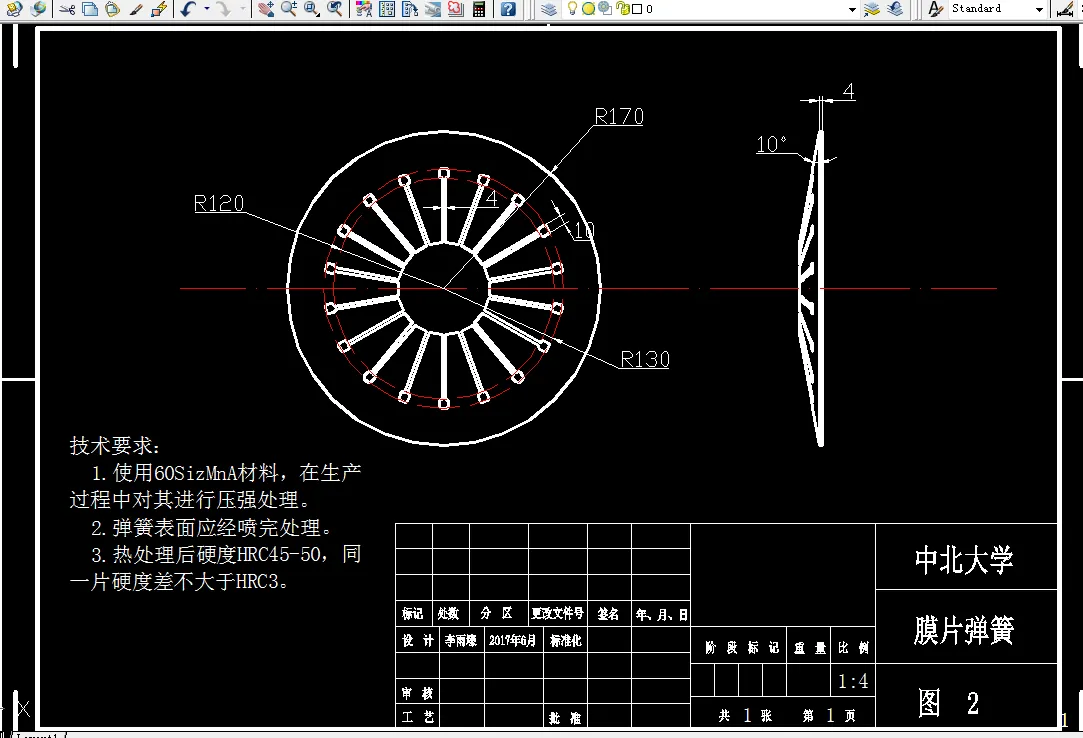
Task: Open the Layer Properties Manager icon
Action: click(x=548, y=9)
